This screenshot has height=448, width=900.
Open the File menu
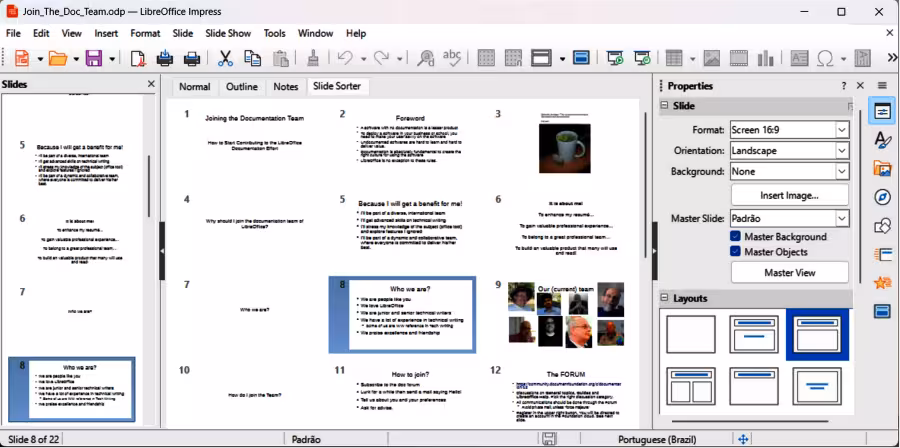[13, 33]
